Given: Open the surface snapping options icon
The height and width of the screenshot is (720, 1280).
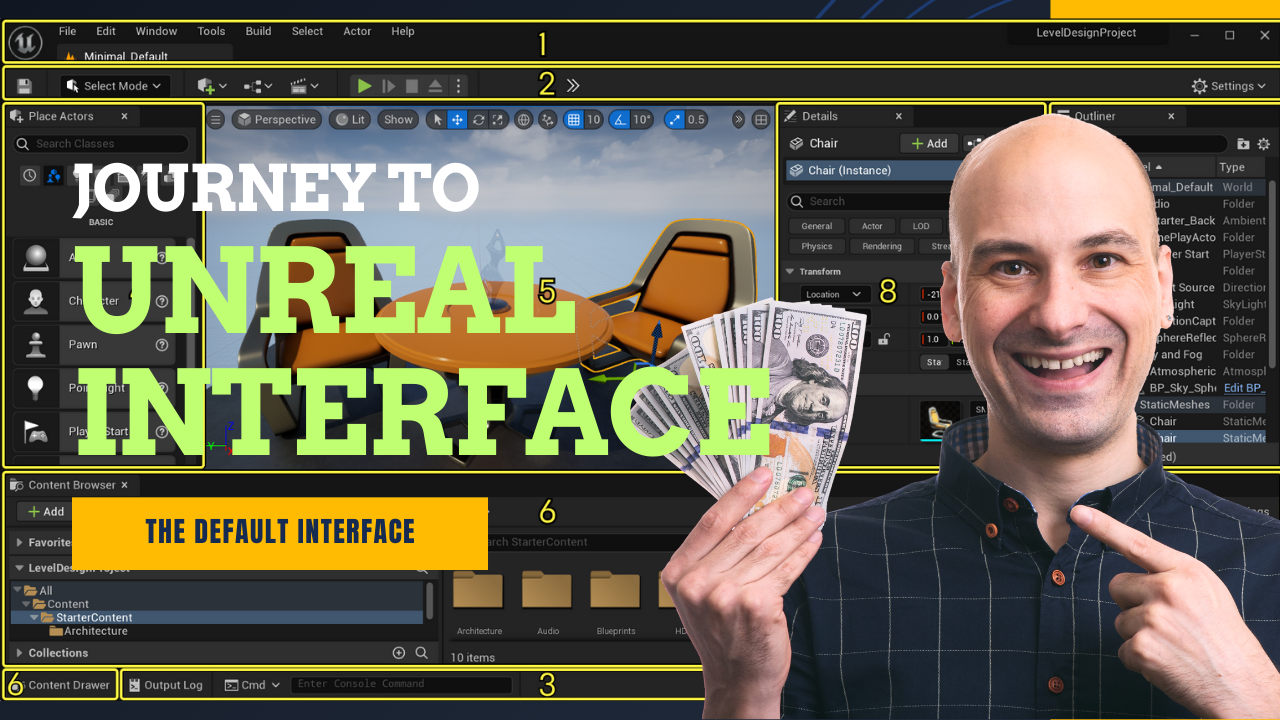Looking at the screenshot, I should pos(547,120).
